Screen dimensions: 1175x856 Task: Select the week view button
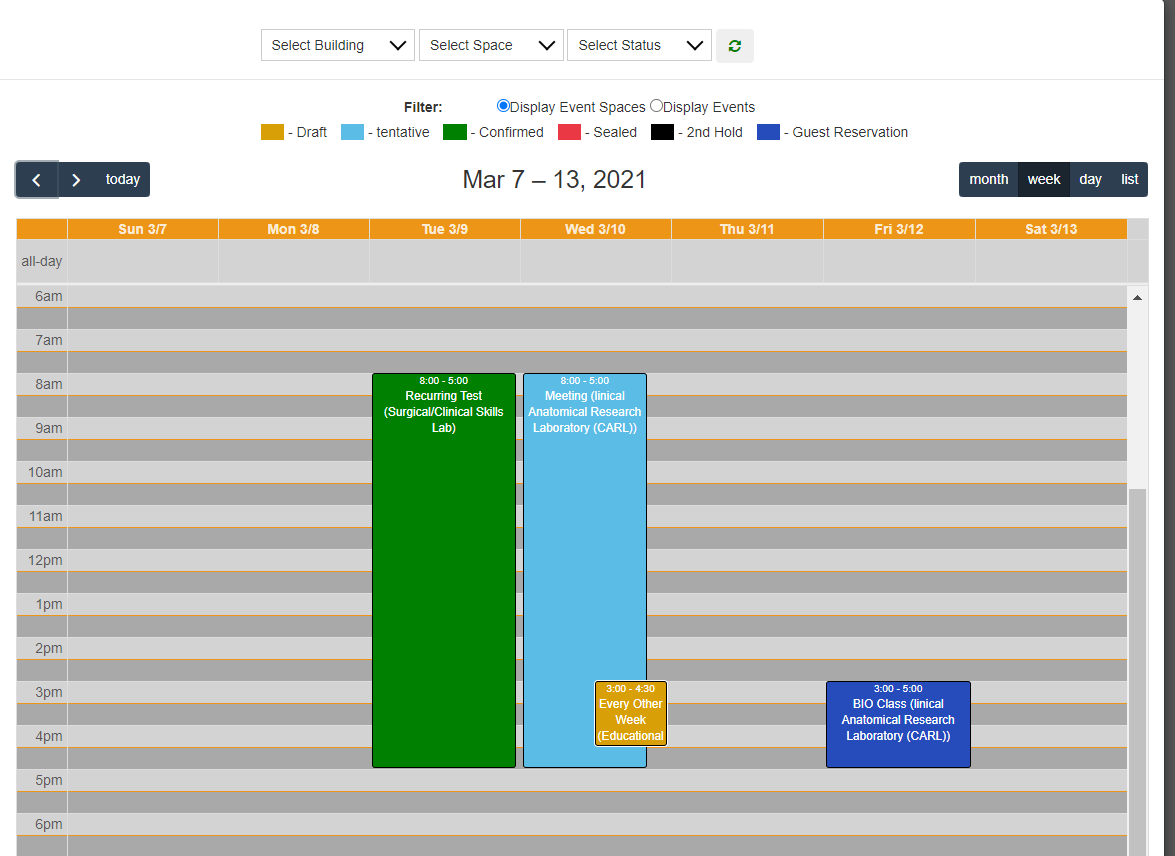1043,179
